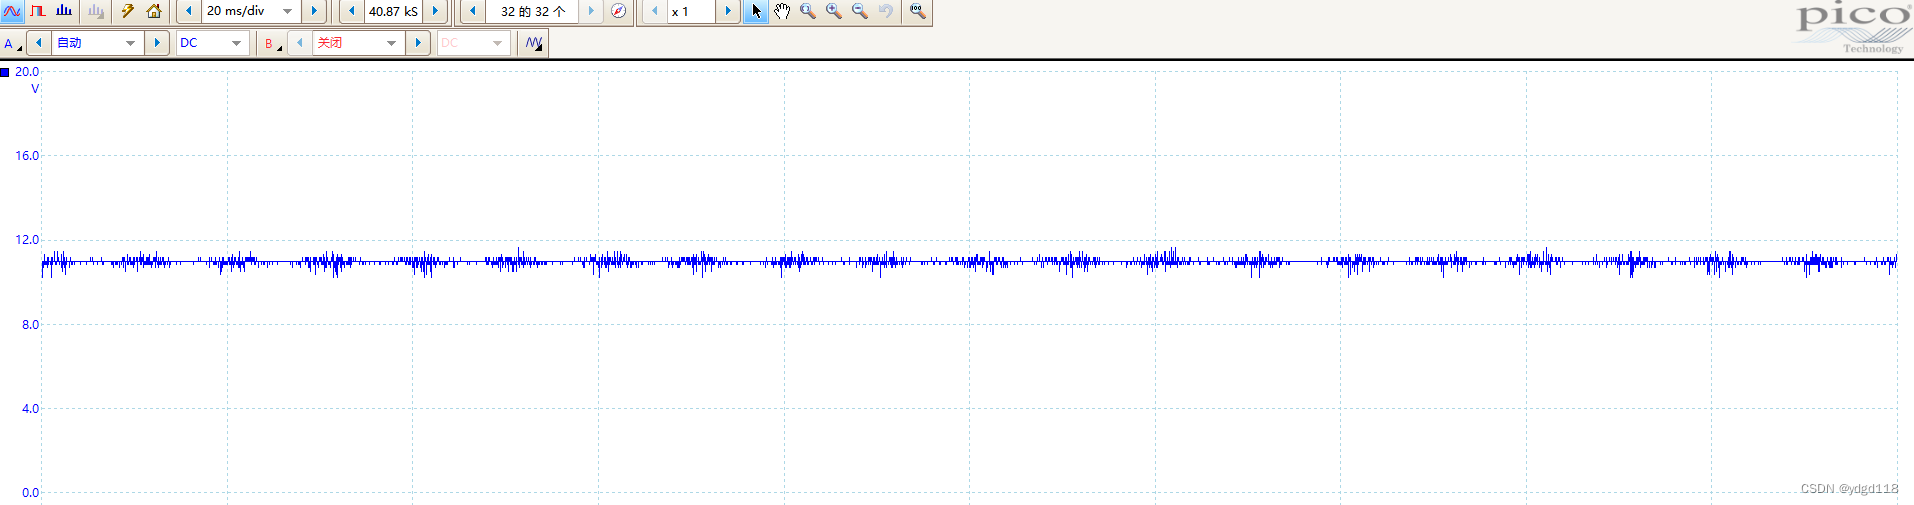Decrease sample count left arrow
The width and height of the screenshot is (1914, 505).
[x=352, y=11]
